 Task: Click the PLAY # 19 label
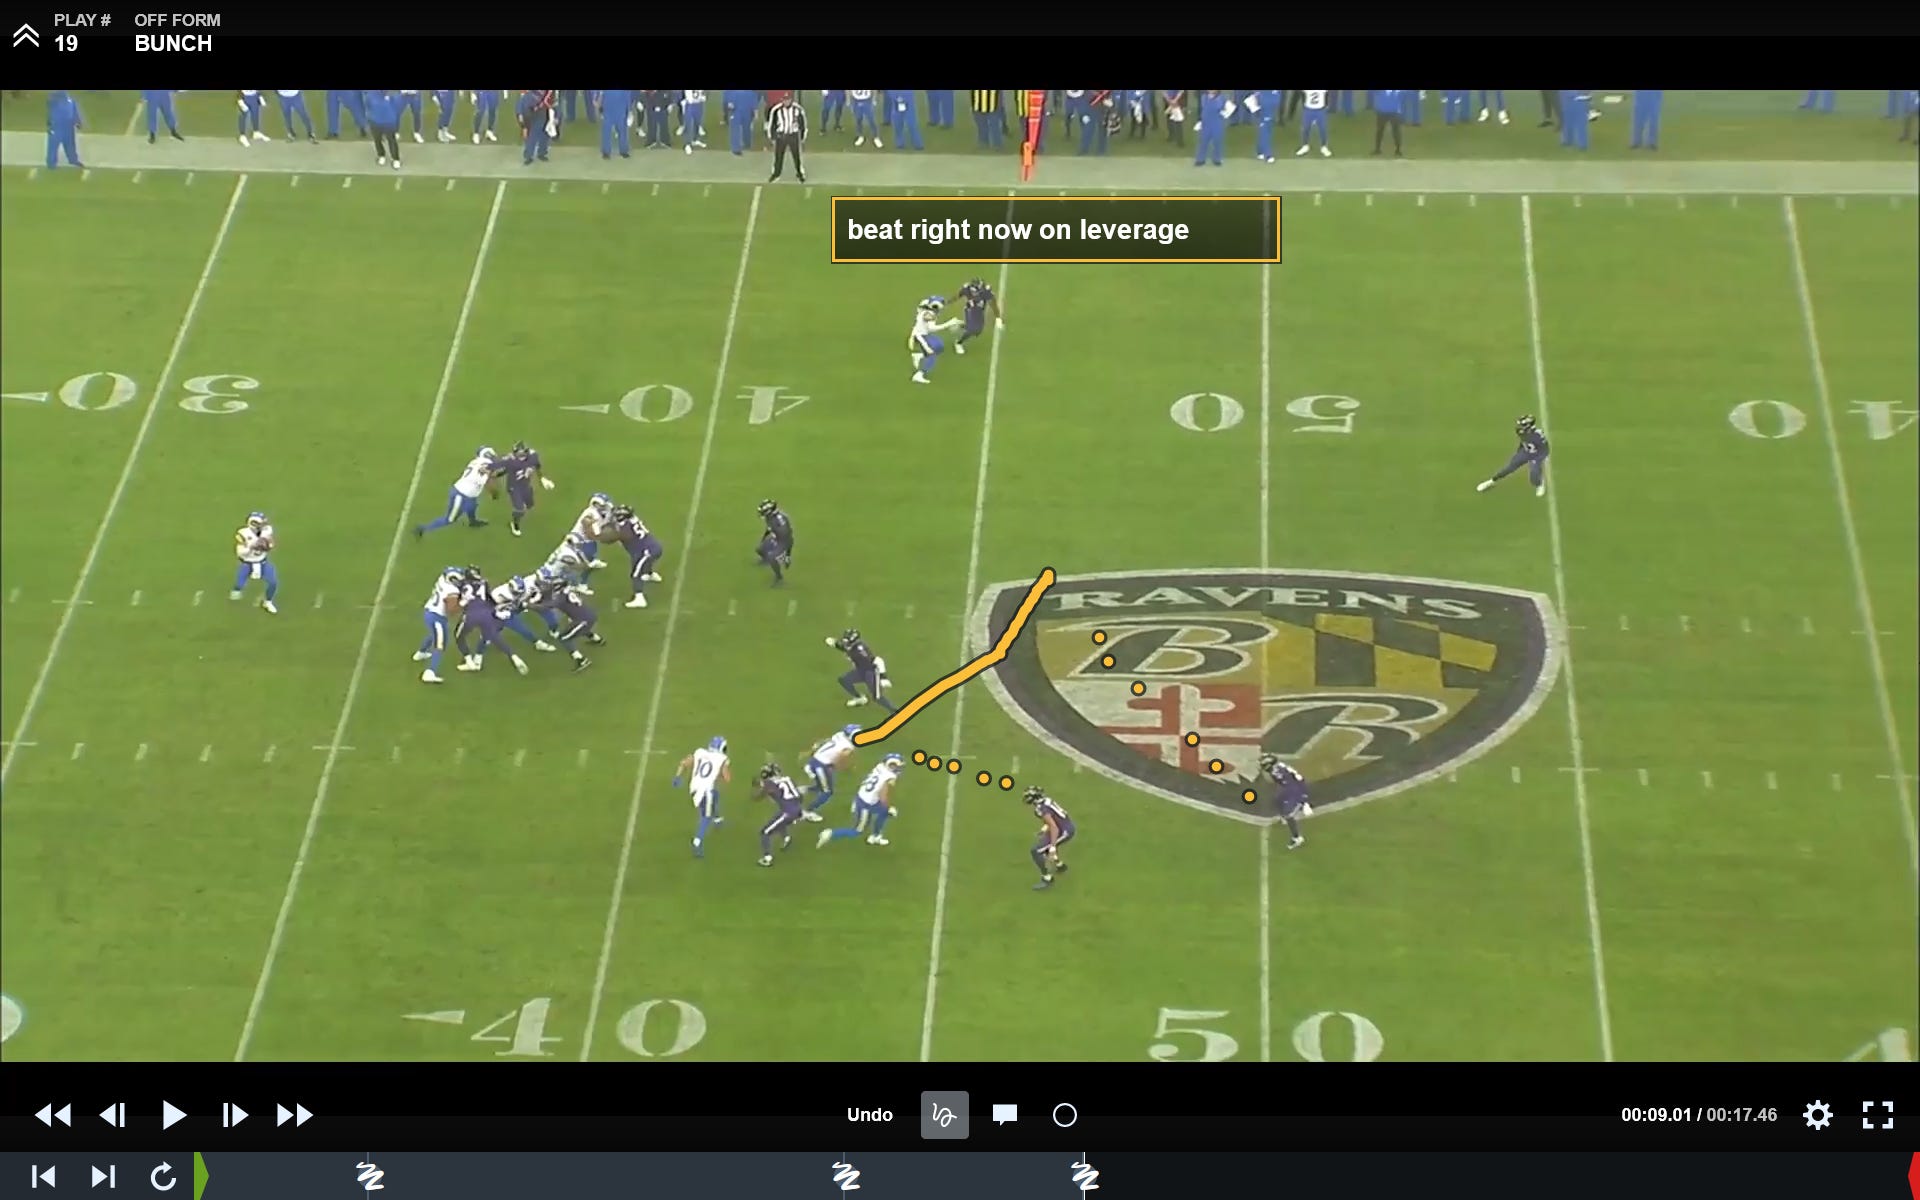82,33
